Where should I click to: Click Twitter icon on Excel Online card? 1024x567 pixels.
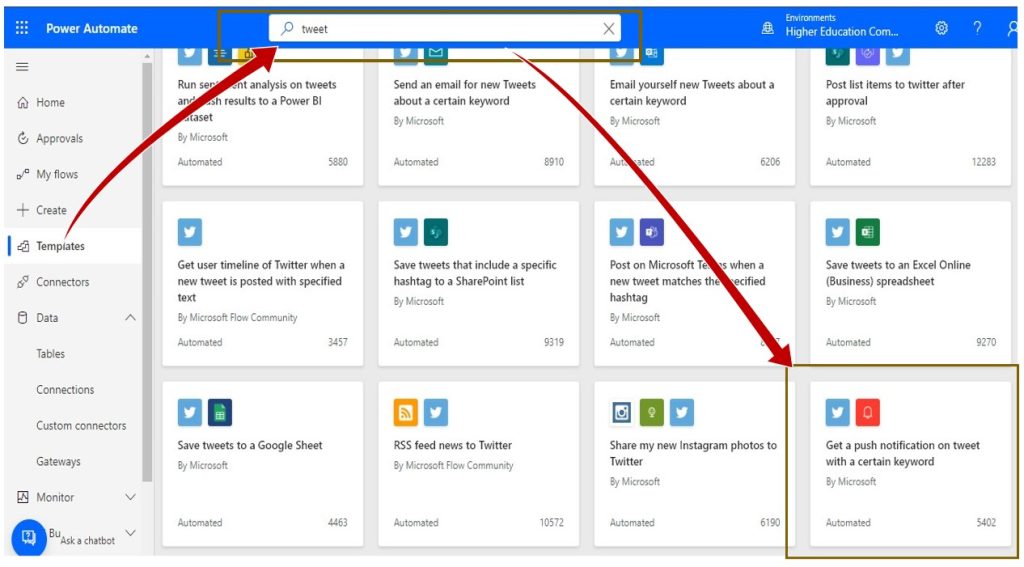click(837, 232)
